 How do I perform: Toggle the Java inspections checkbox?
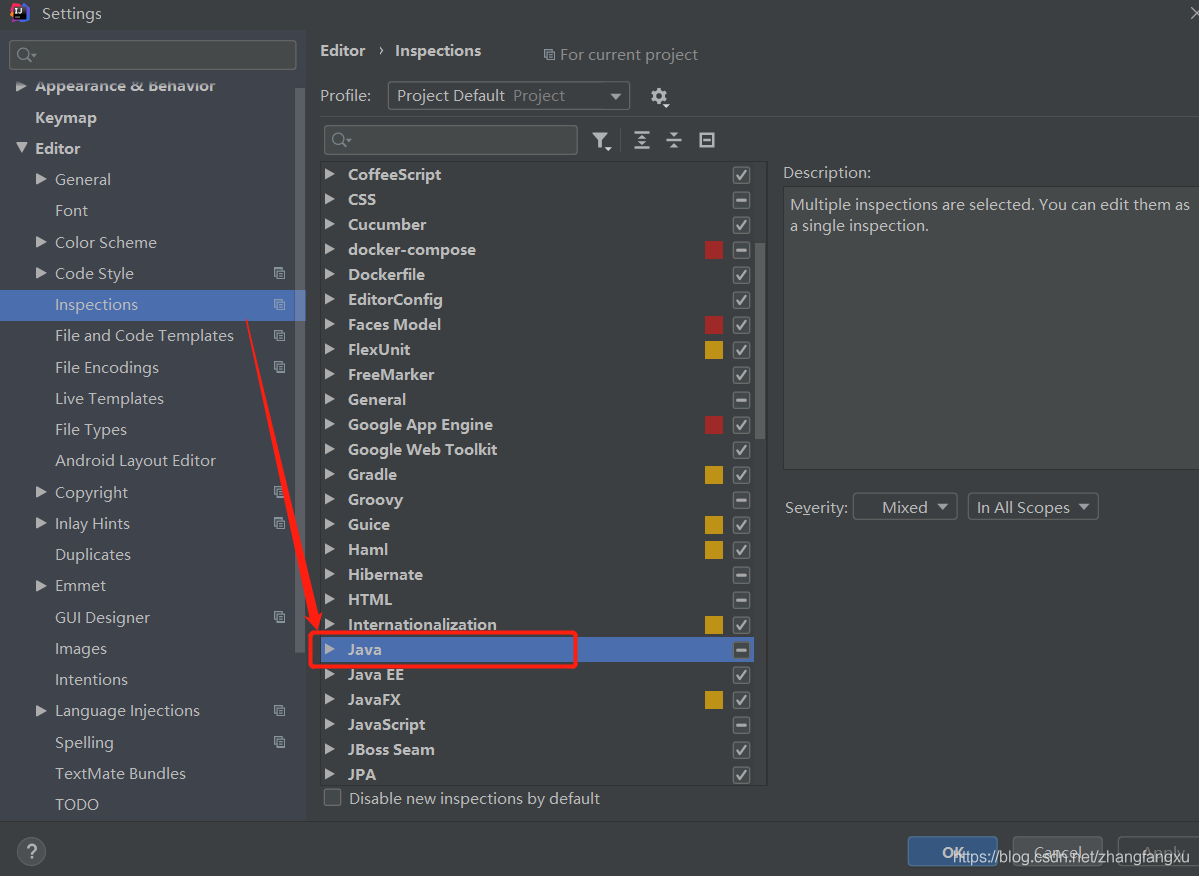[x=741, y=650]
